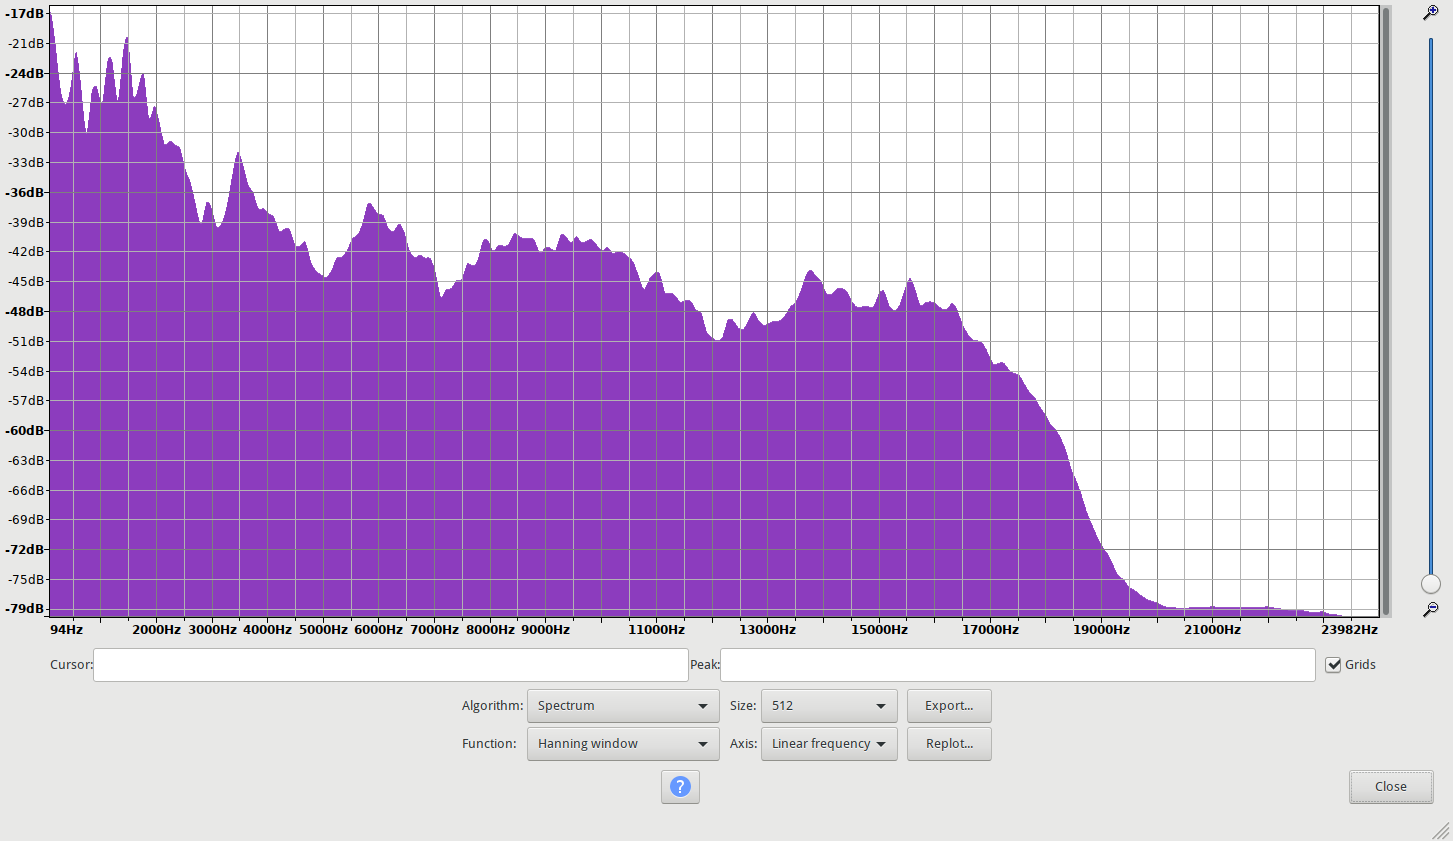Click the Export... button
The image size is (1453, 841).
[949, 706]
